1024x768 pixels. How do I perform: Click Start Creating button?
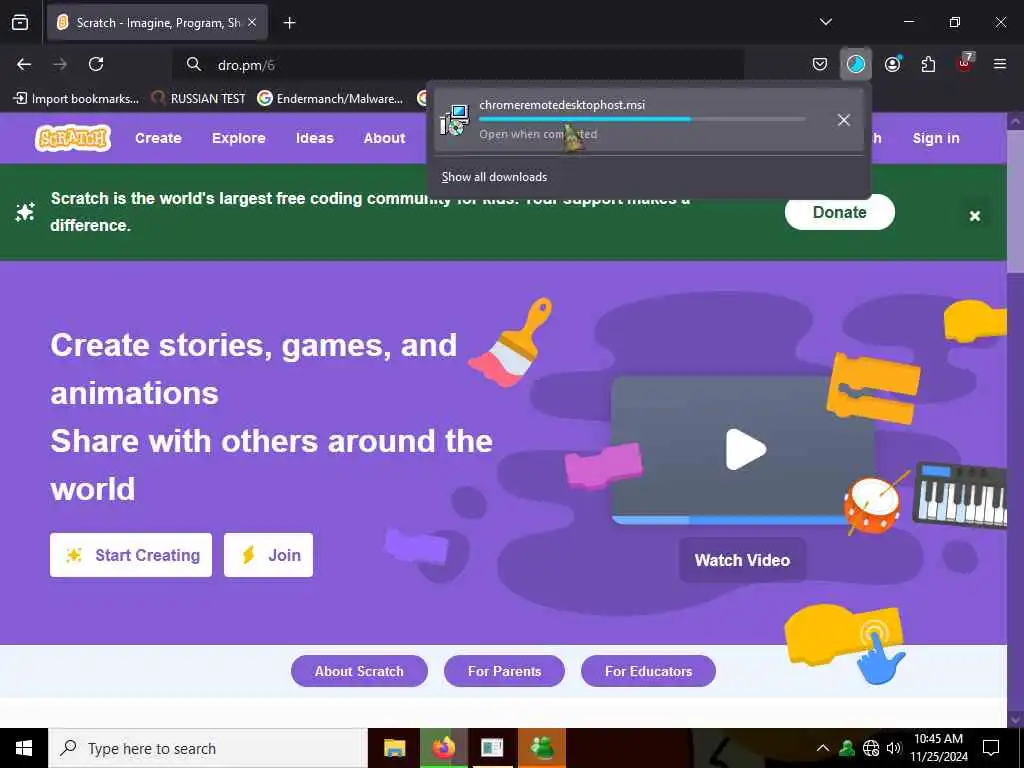131,555
